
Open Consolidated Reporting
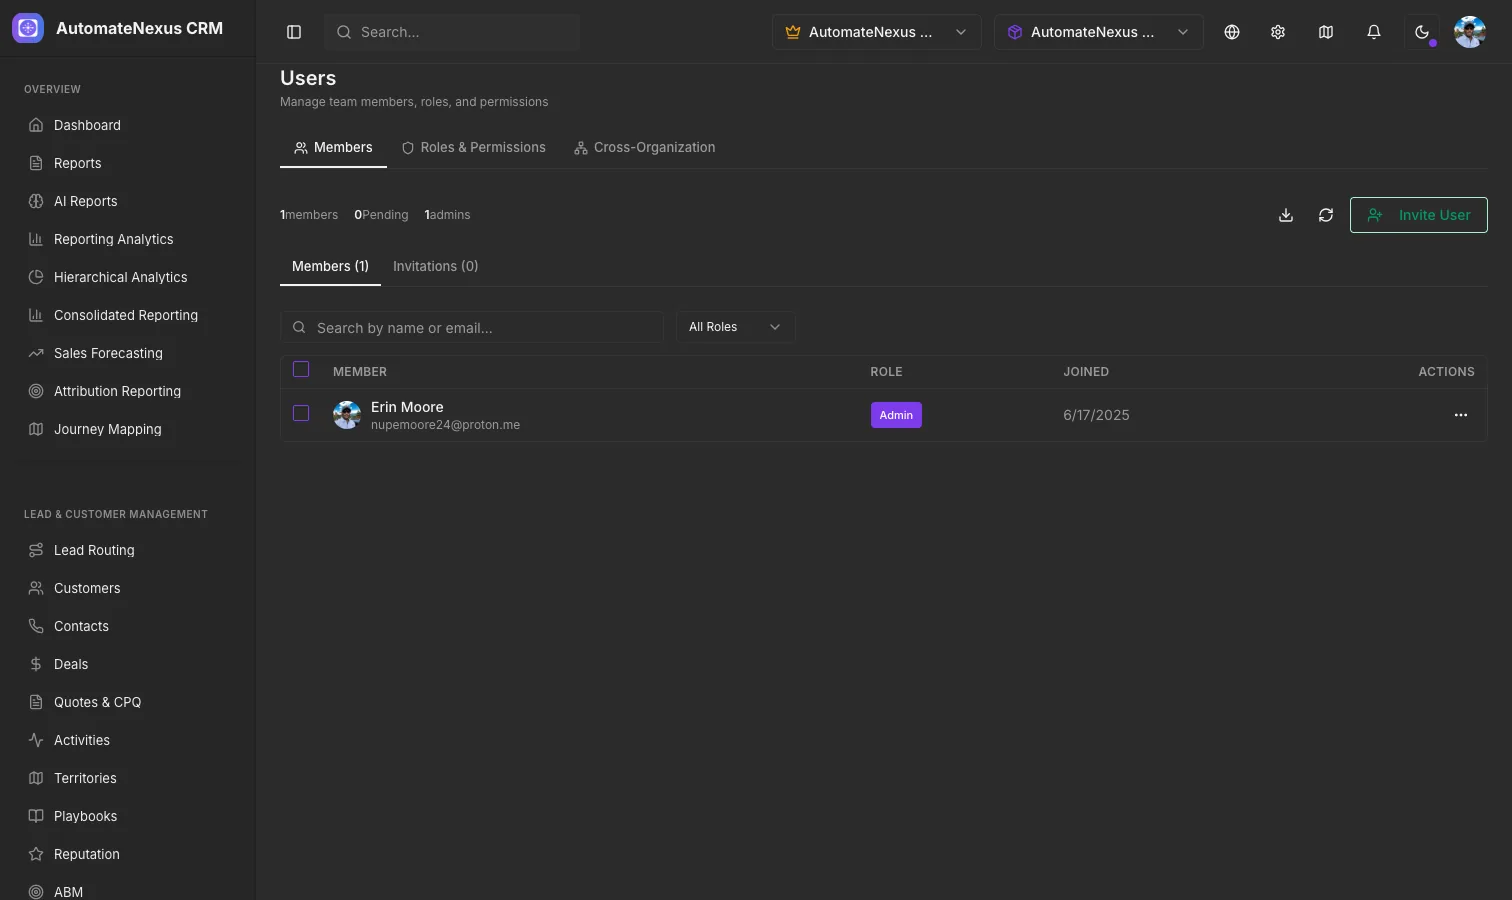tap(128, 315)
